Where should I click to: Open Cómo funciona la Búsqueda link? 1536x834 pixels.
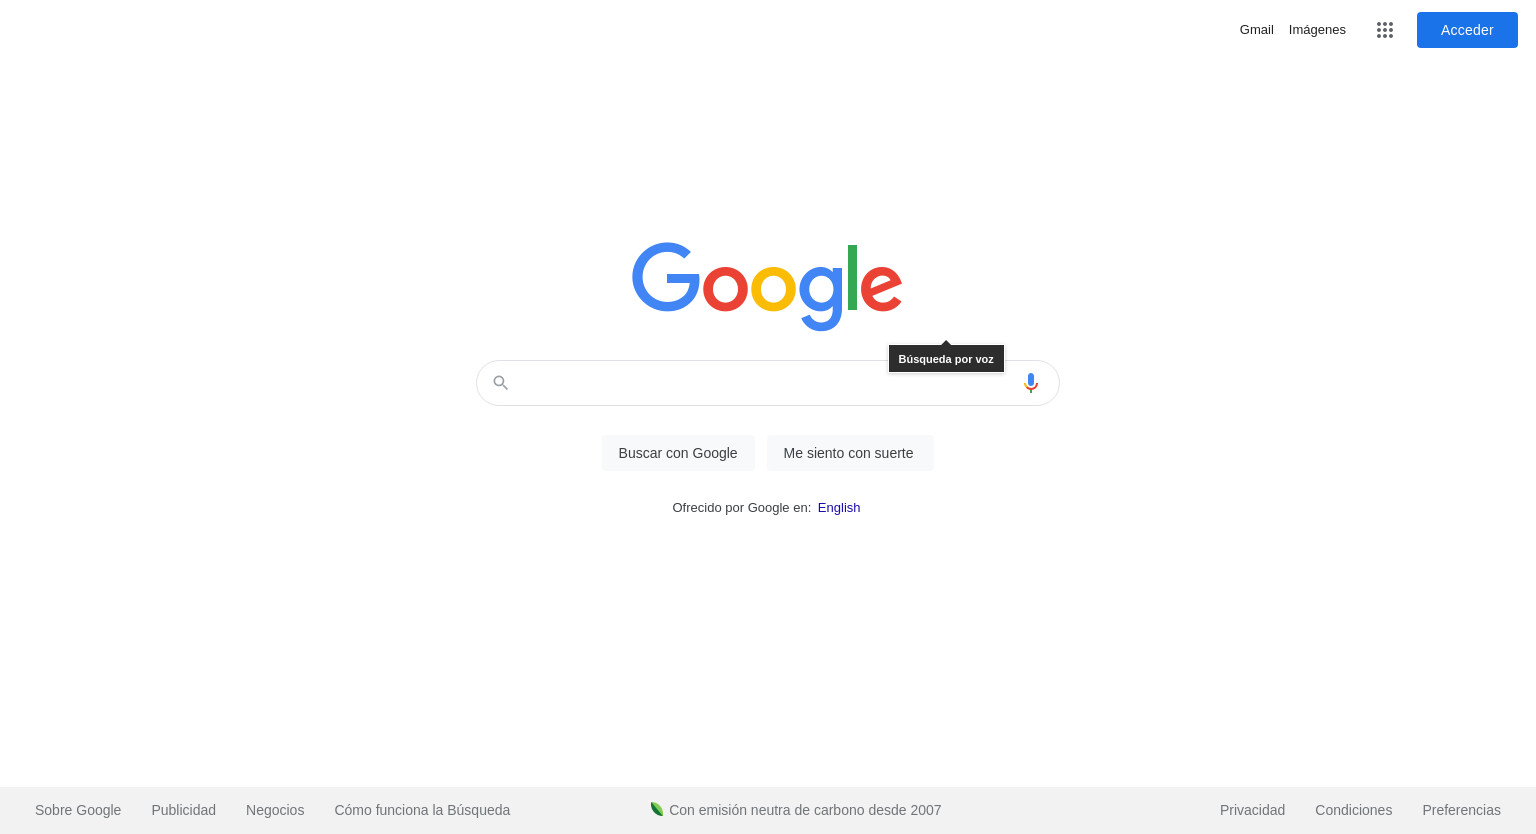click(422, 810)
